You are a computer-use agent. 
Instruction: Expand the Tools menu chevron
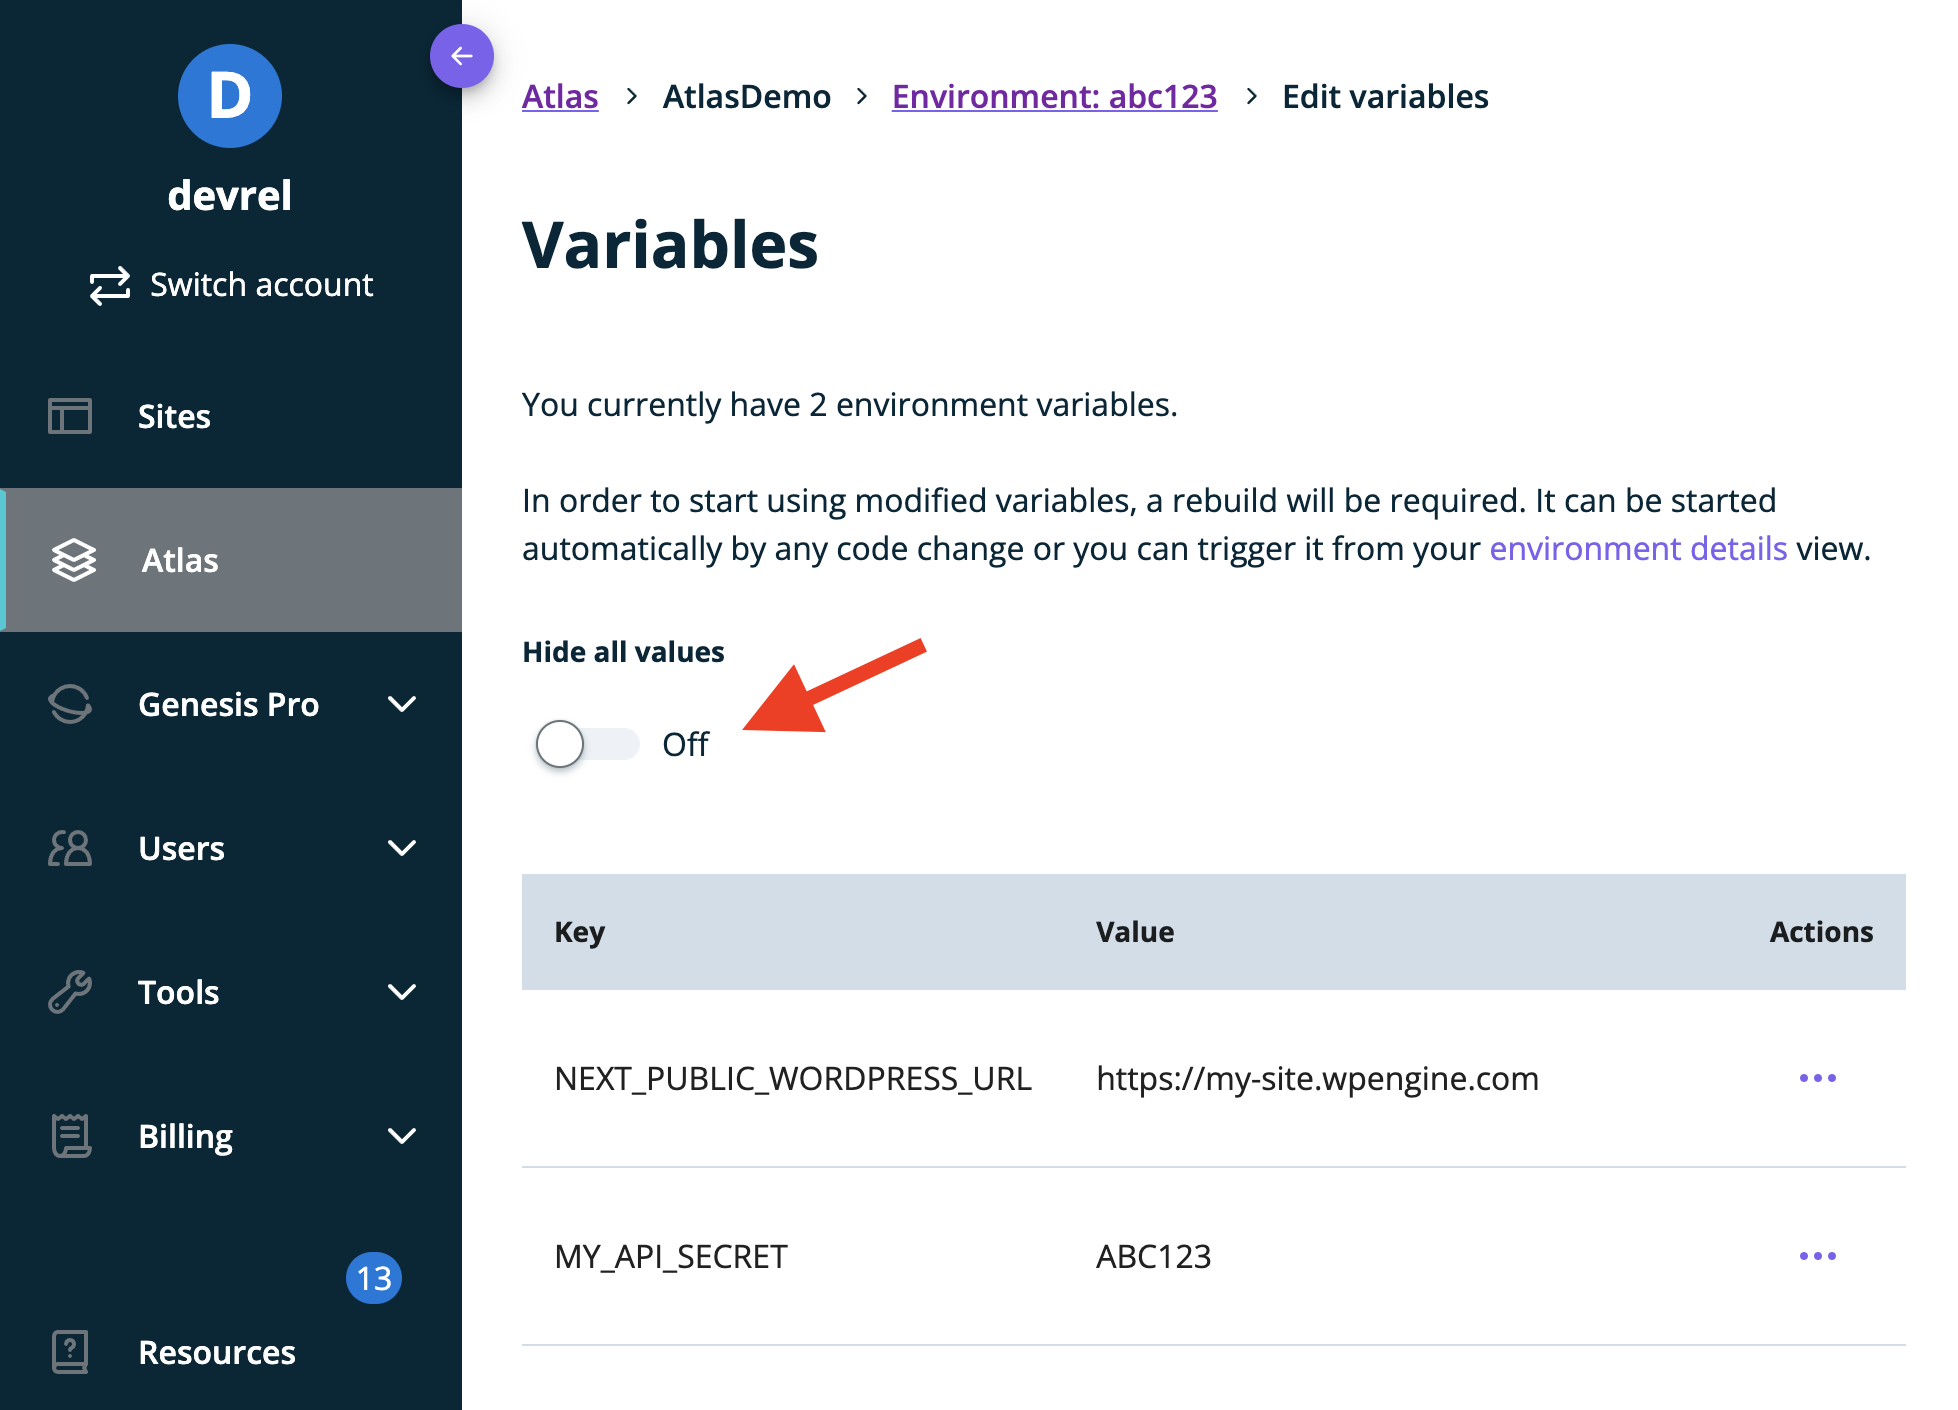pos(402,992)
